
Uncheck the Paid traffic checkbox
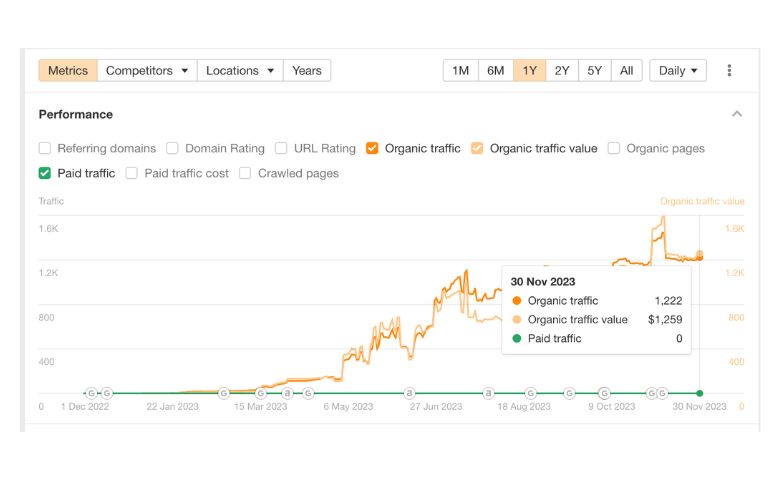(x=45, y=173)
